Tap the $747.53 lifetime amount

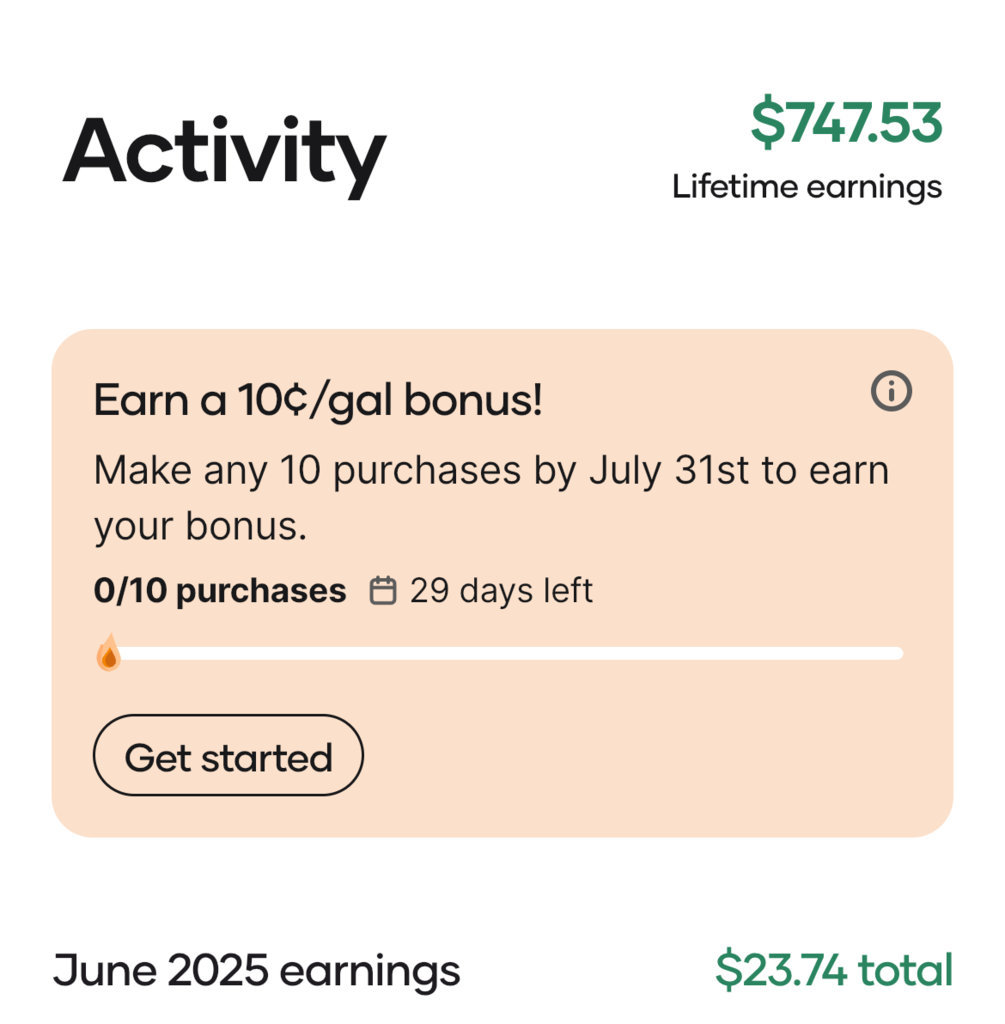pyautogui.click(x=846, y=121)
